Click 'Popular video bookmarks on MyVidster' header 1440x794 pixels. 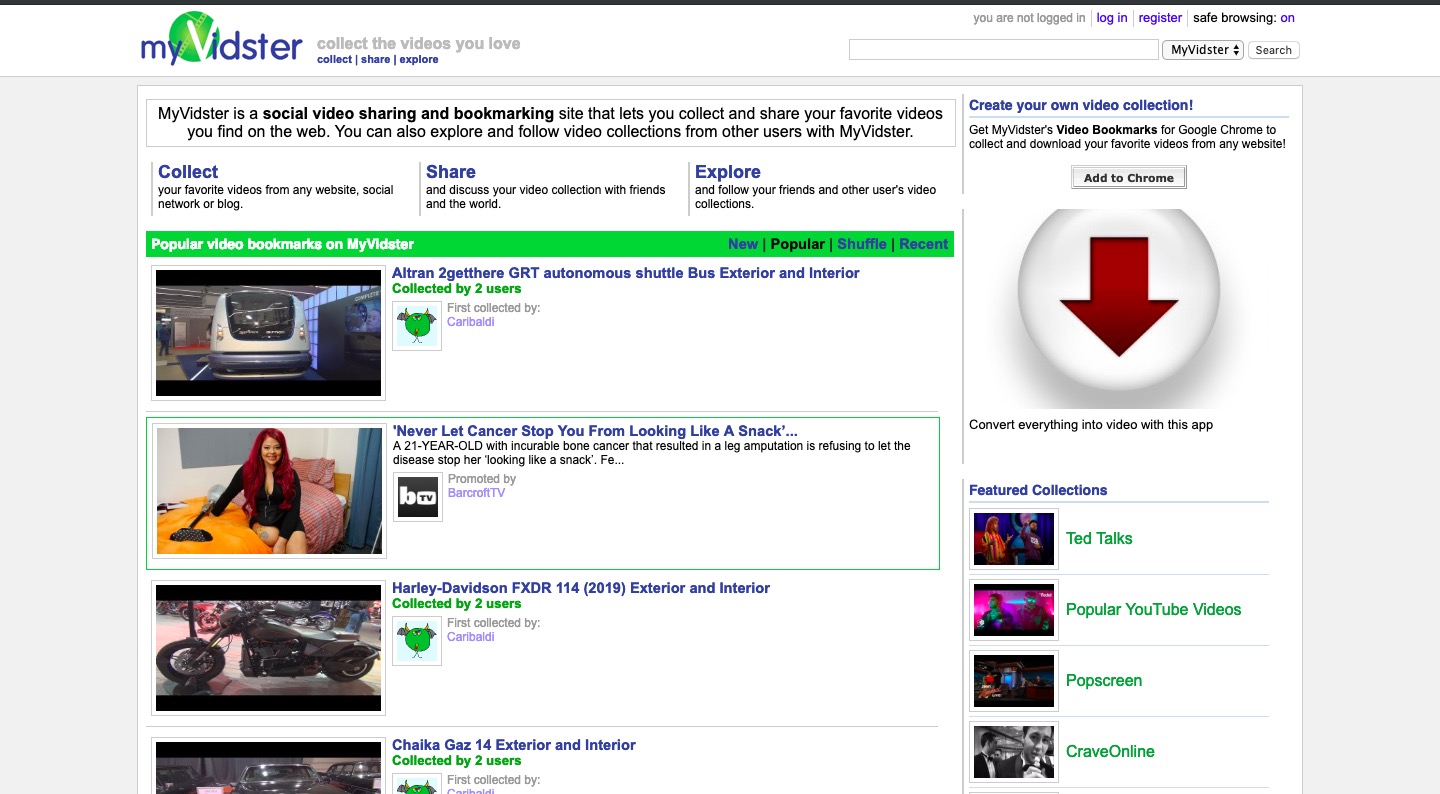click(283, 244)
